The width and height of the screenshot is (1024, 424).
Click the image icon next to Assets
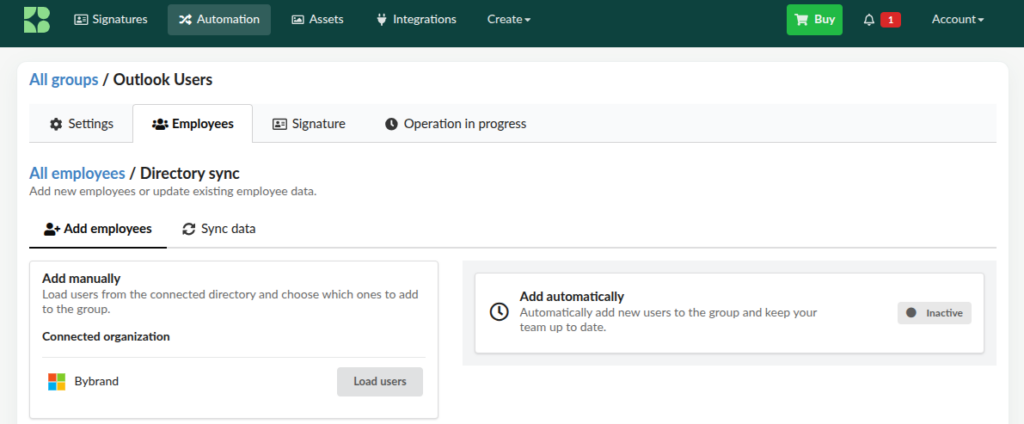point(297,20)
